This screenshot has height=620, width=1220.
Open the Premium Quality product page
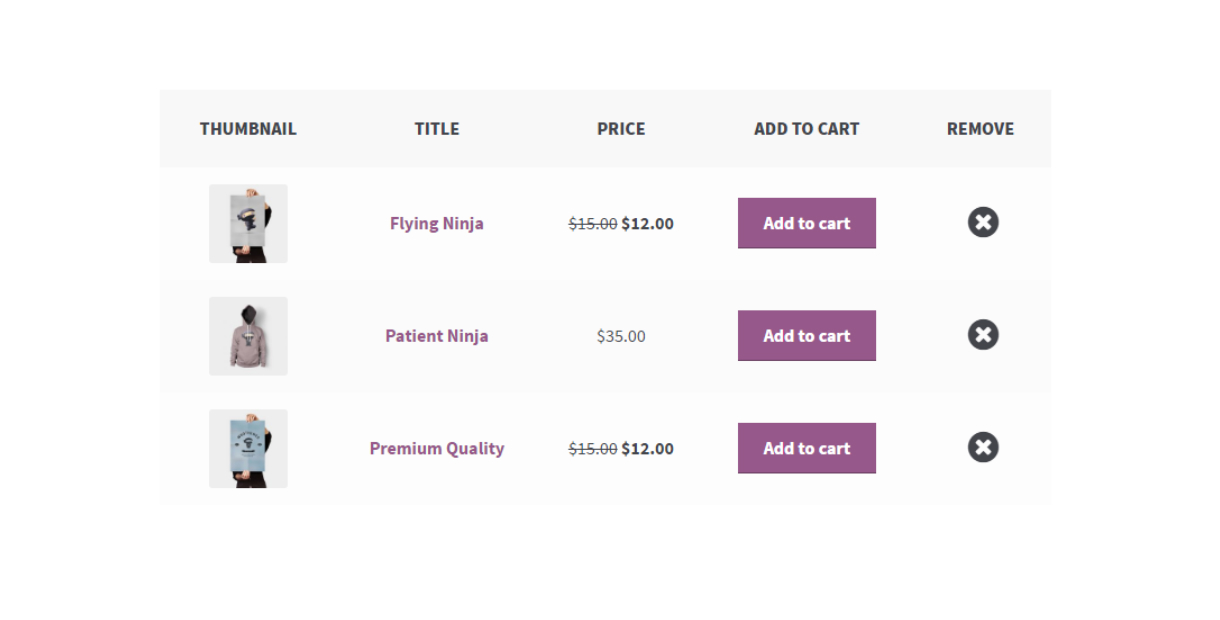pyautogui.click(x=436, y=448)
